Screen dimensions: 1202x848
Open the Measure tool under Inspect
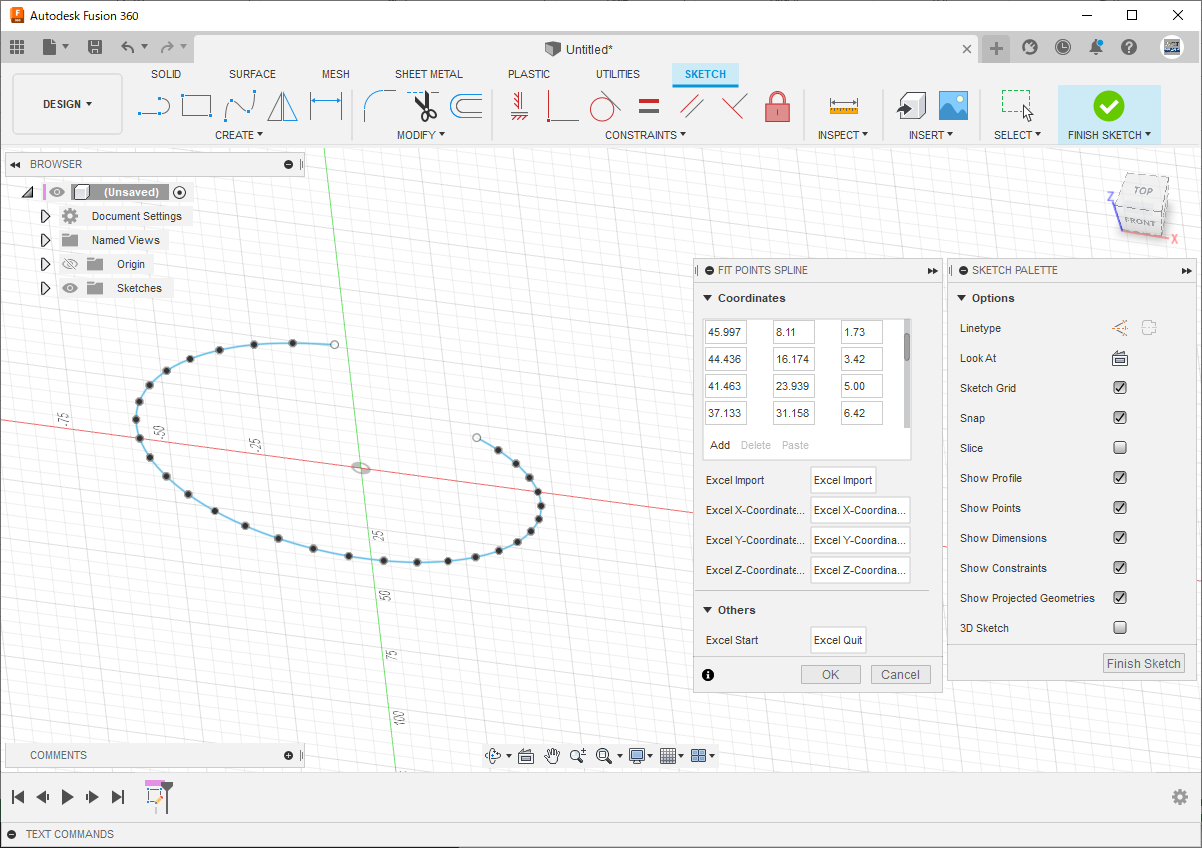click(844, 106)
